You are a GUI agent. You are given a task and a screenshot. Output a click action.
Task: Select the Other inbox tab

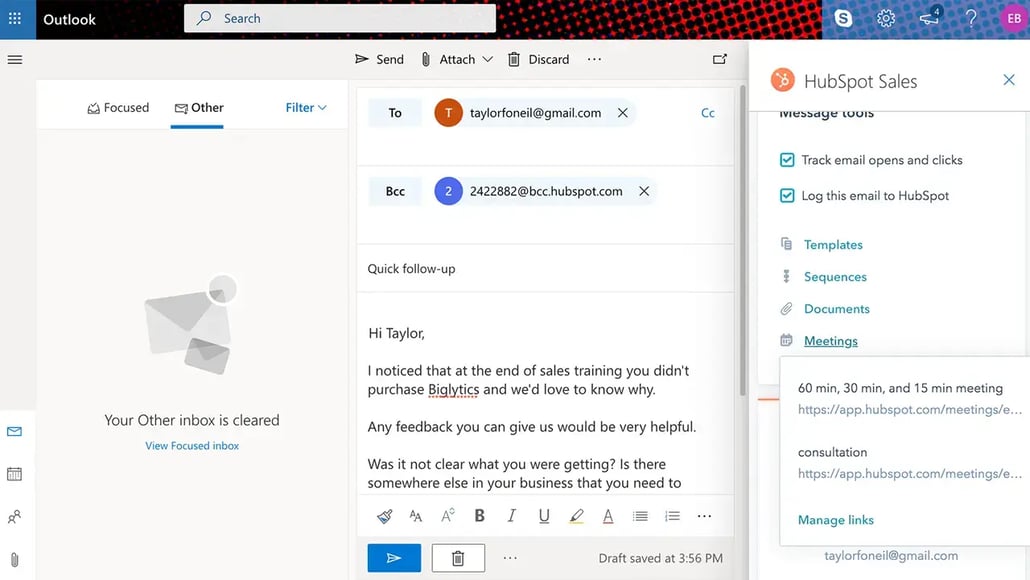pos(199,108)
